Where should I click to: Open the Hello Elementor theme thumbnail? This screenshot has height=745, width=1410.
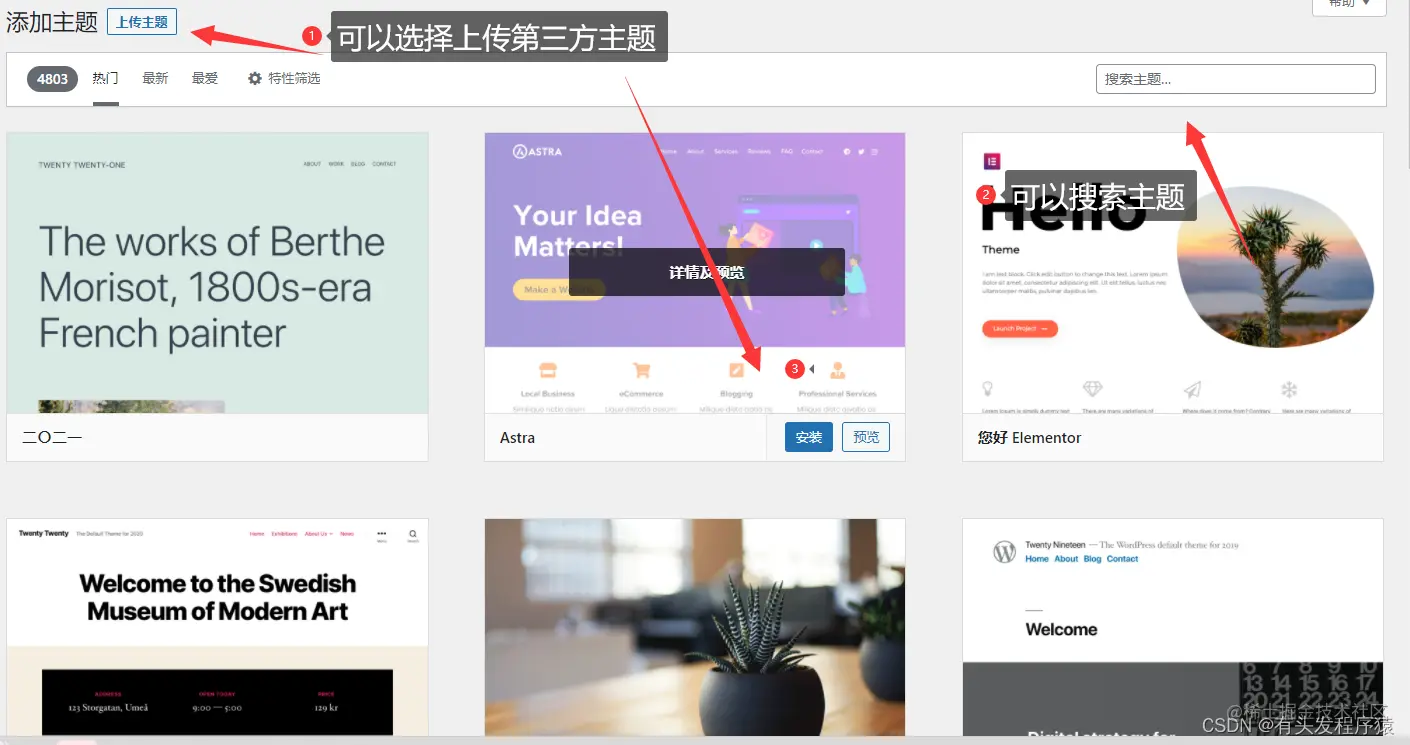pyautogui.click(x=1173, y=273)
